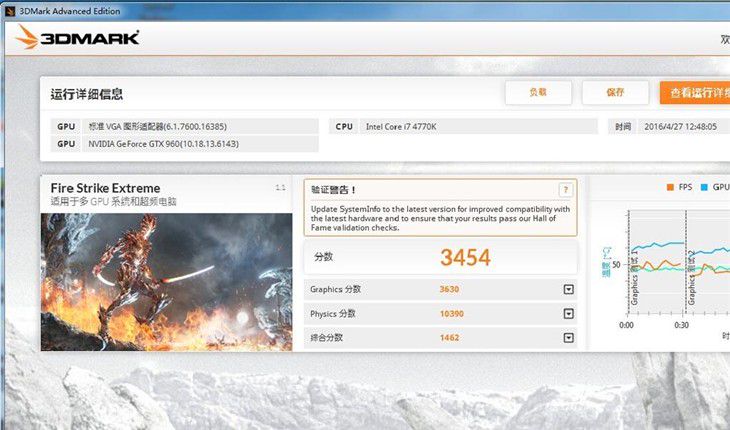The image size is (730, 430).
Task: Open the validation warning help question mark
Action: tap(566, 190)
